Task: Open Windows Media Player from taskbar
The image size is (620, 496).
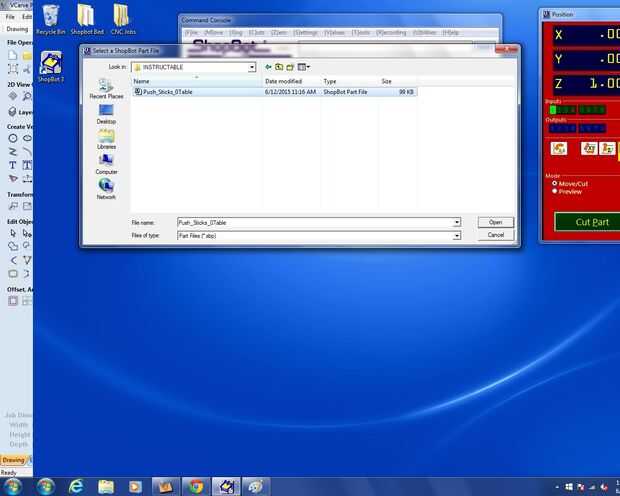Action: [135, 487]
